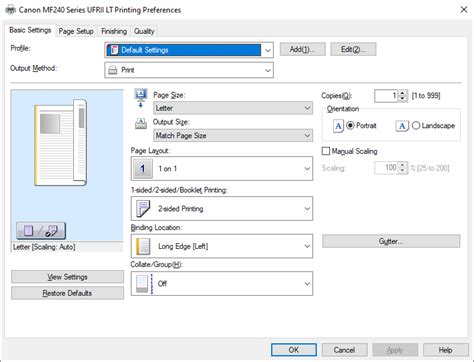Click the Page Size monitor icon

point(141,97)
